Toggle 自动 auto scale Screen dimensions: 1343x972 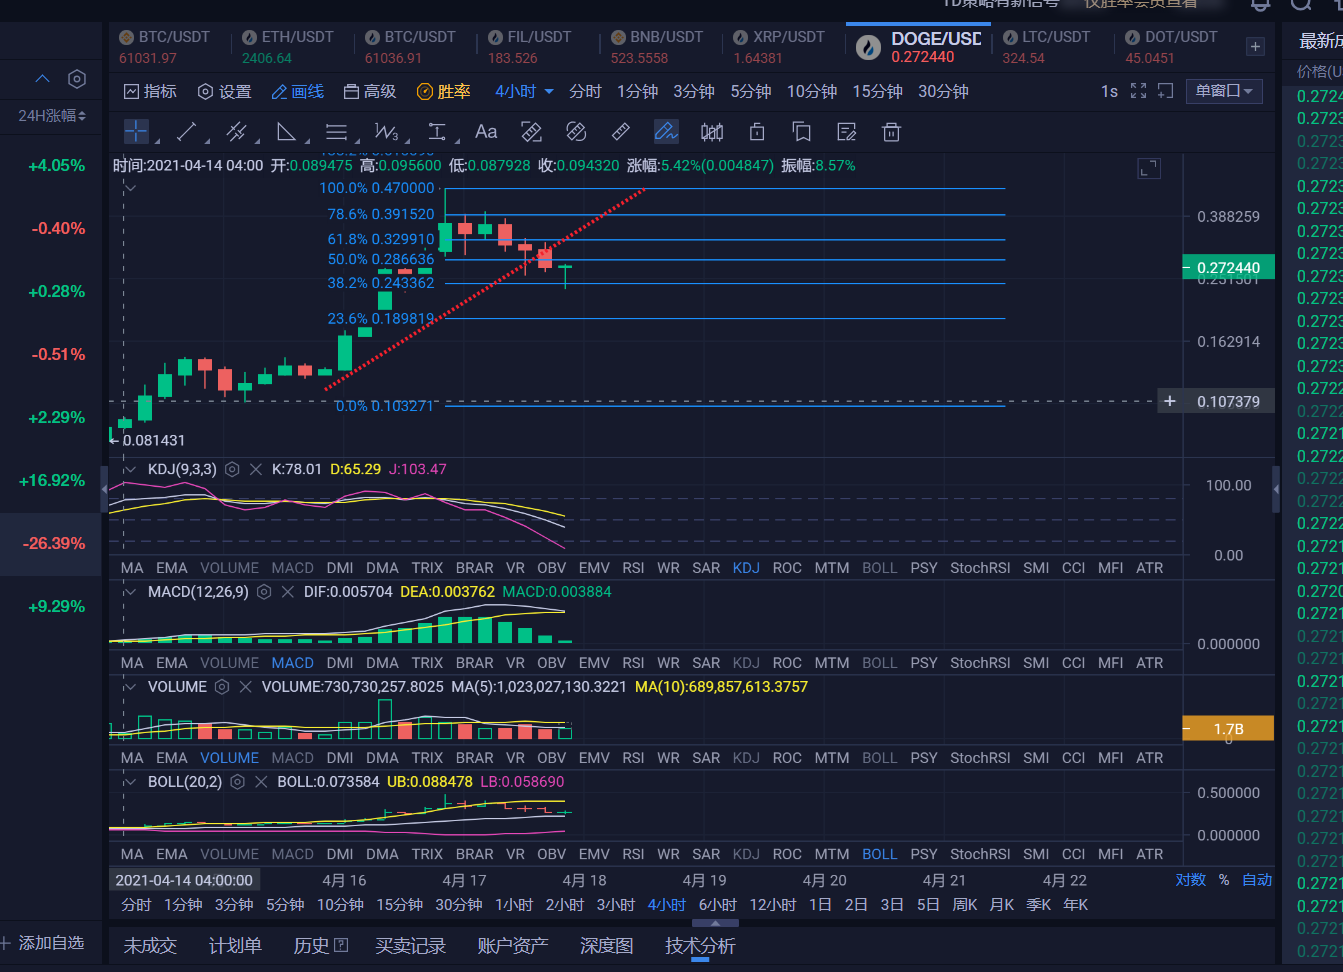[1257, 880]
